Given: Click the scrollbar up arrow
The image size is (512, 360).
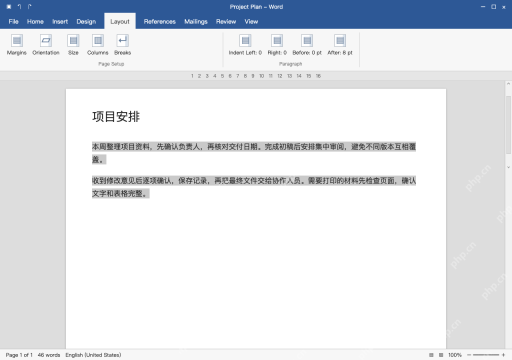Looking at the screenshot, I should point(508,84).
